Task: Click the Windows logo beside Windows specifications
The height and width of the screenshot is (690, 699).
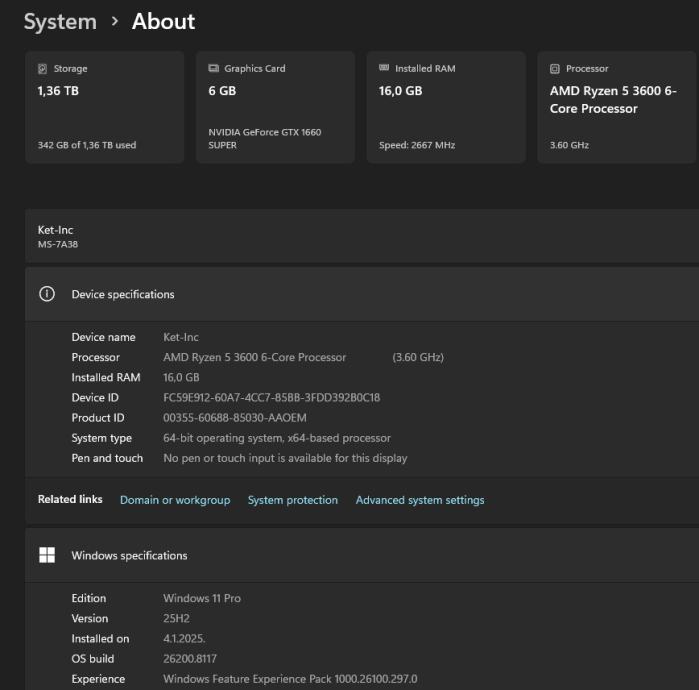Action: click(46, 555)
